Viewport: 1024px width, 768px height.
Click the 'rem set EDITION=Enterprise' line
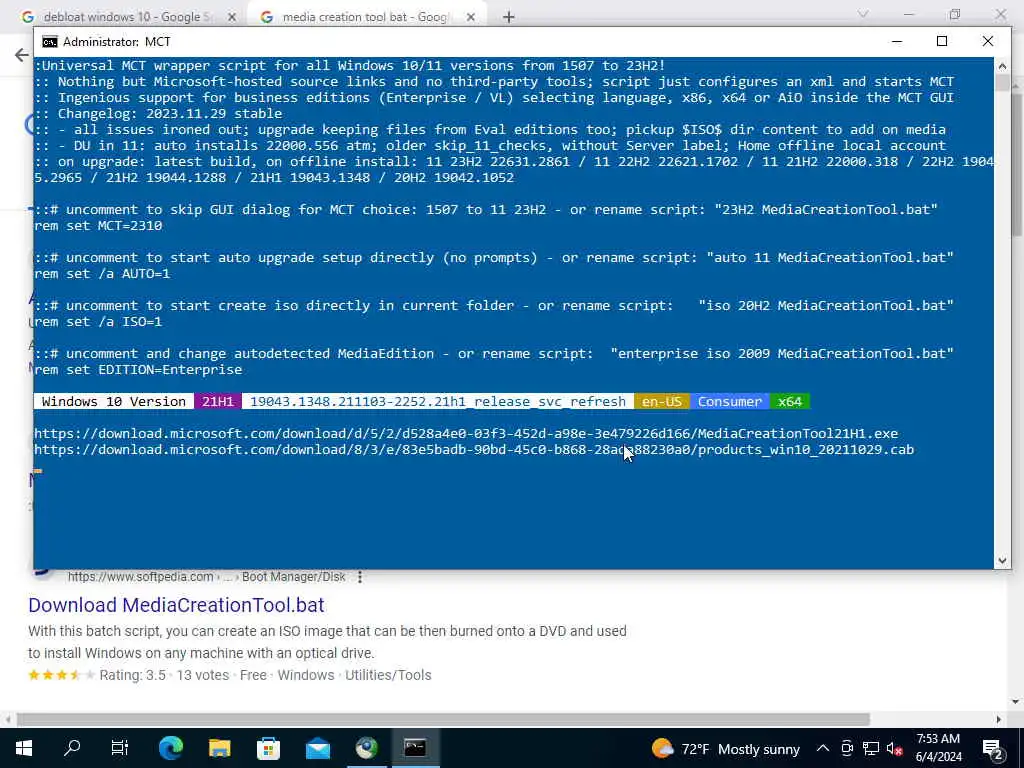138,370
